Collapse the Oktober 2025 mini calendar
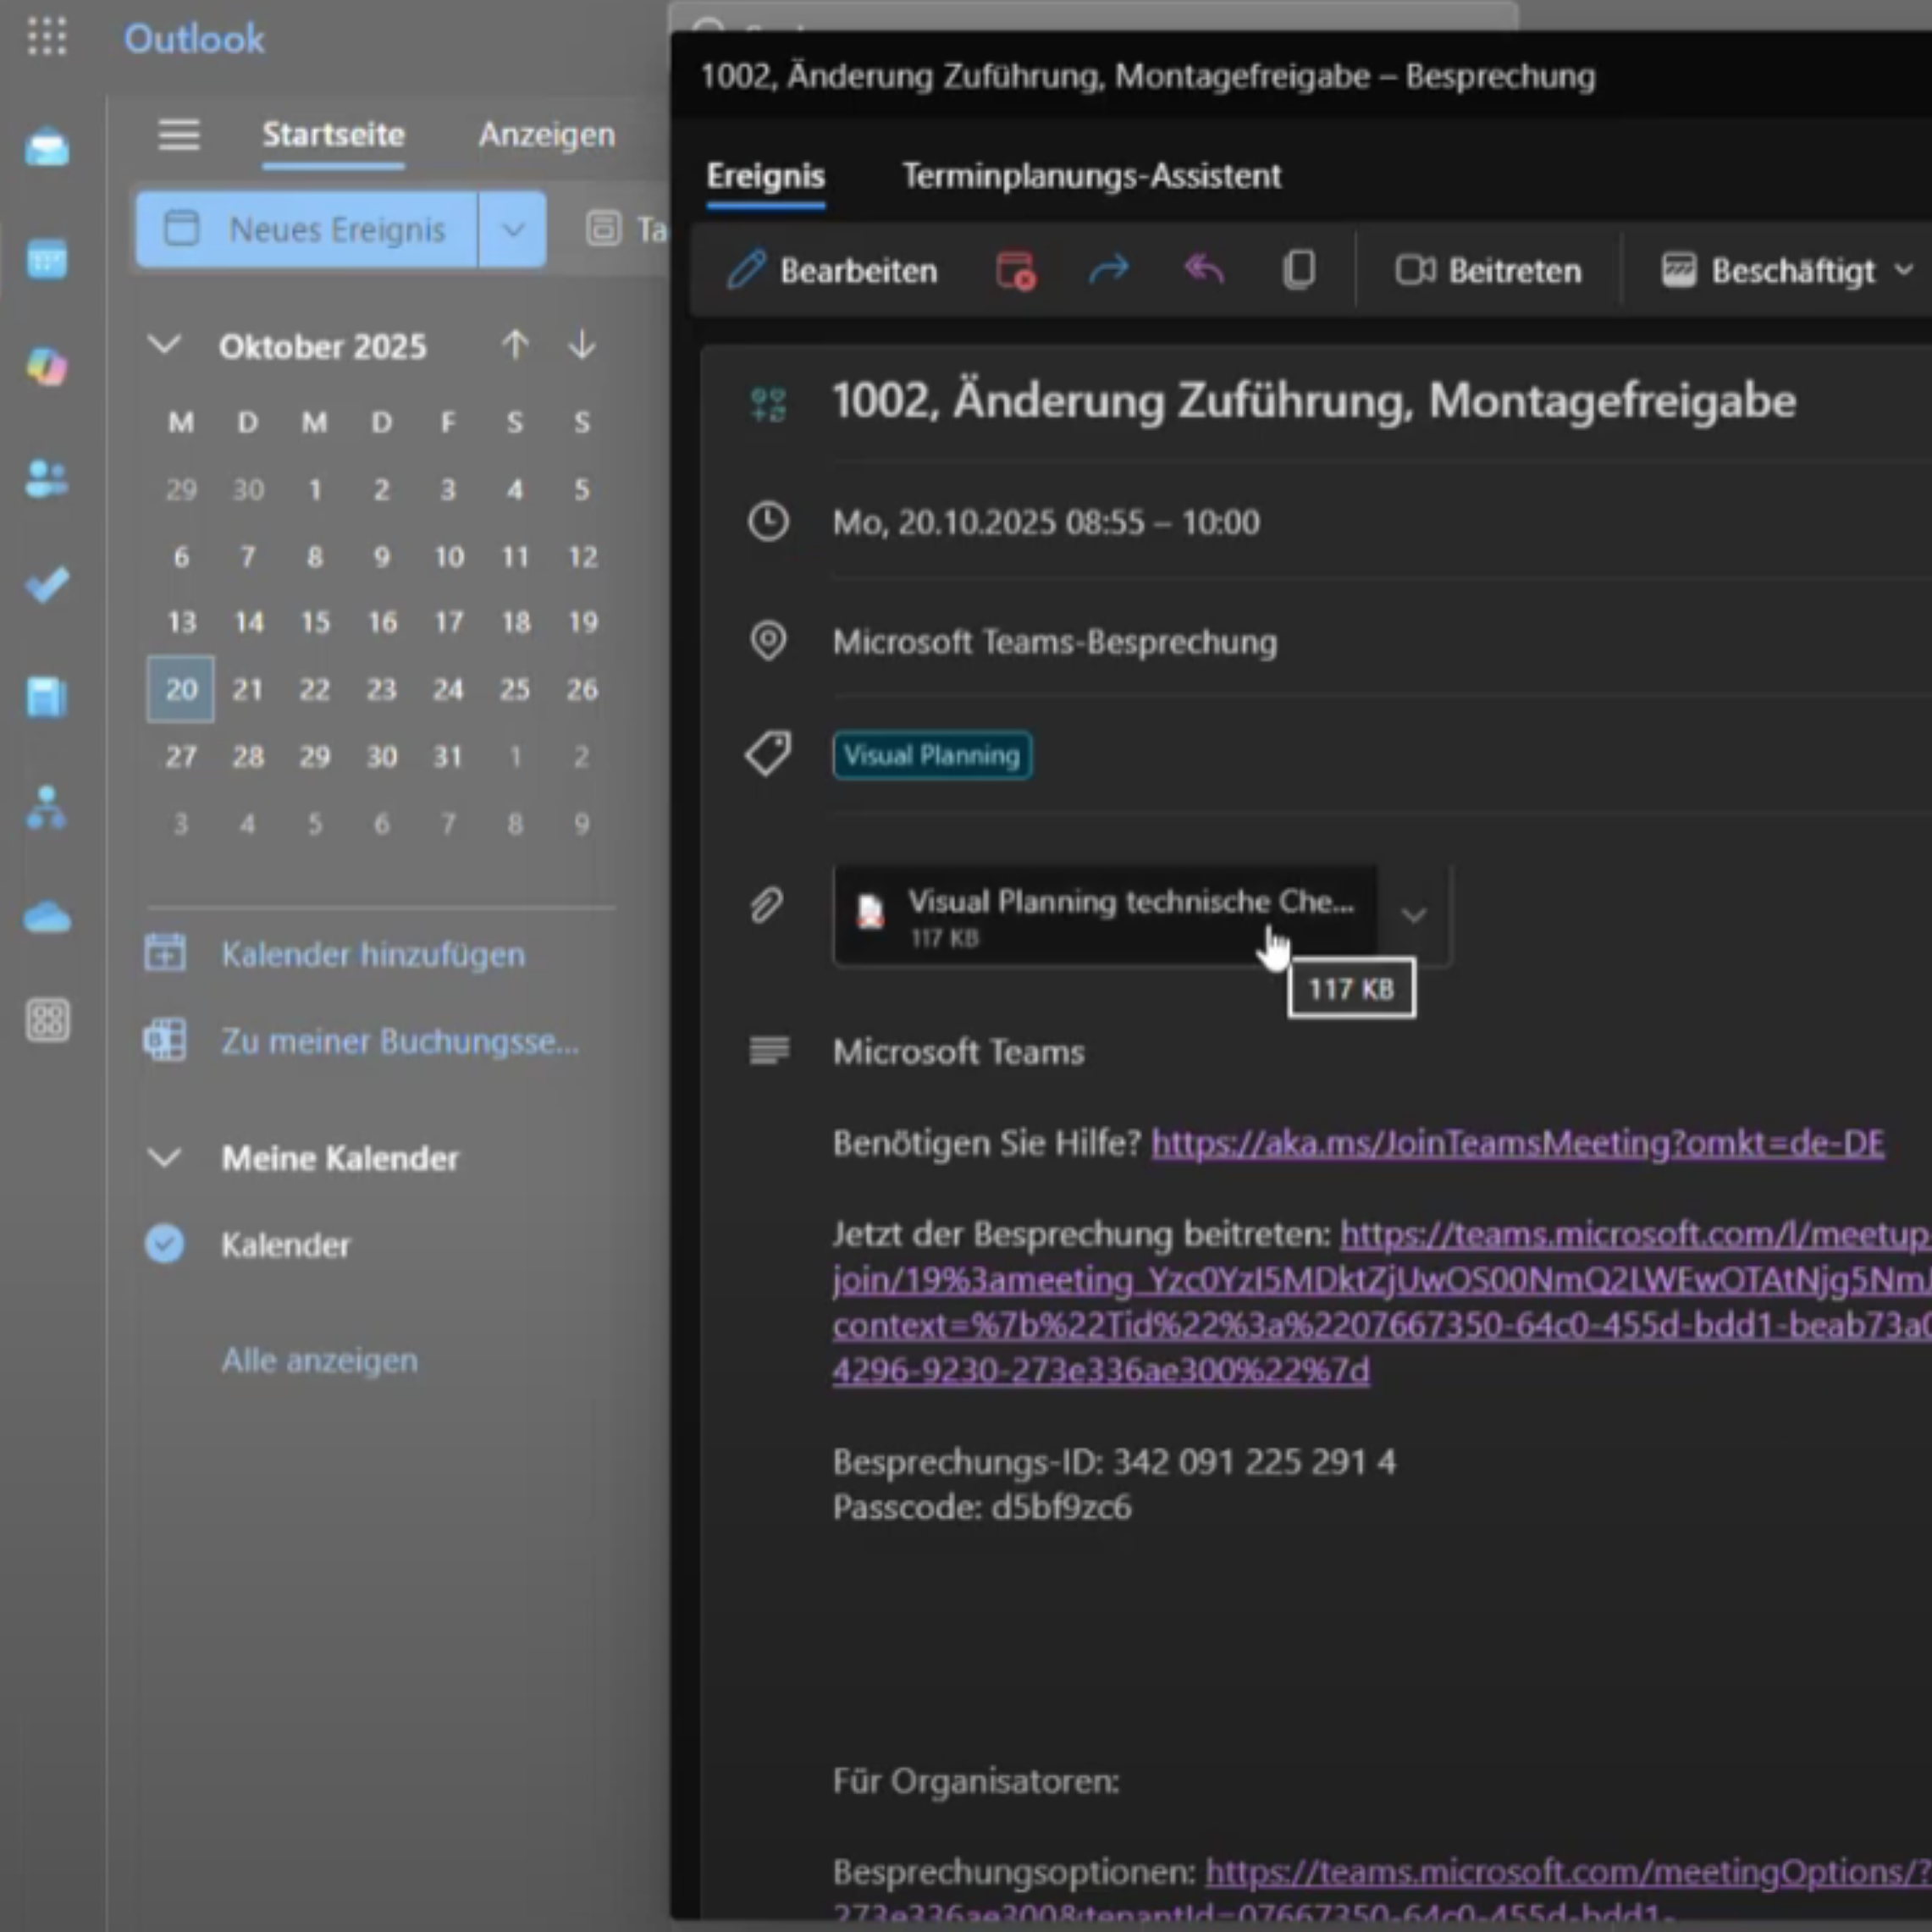Viewport: 1932px width, 1932px height. tap(165, 345)
